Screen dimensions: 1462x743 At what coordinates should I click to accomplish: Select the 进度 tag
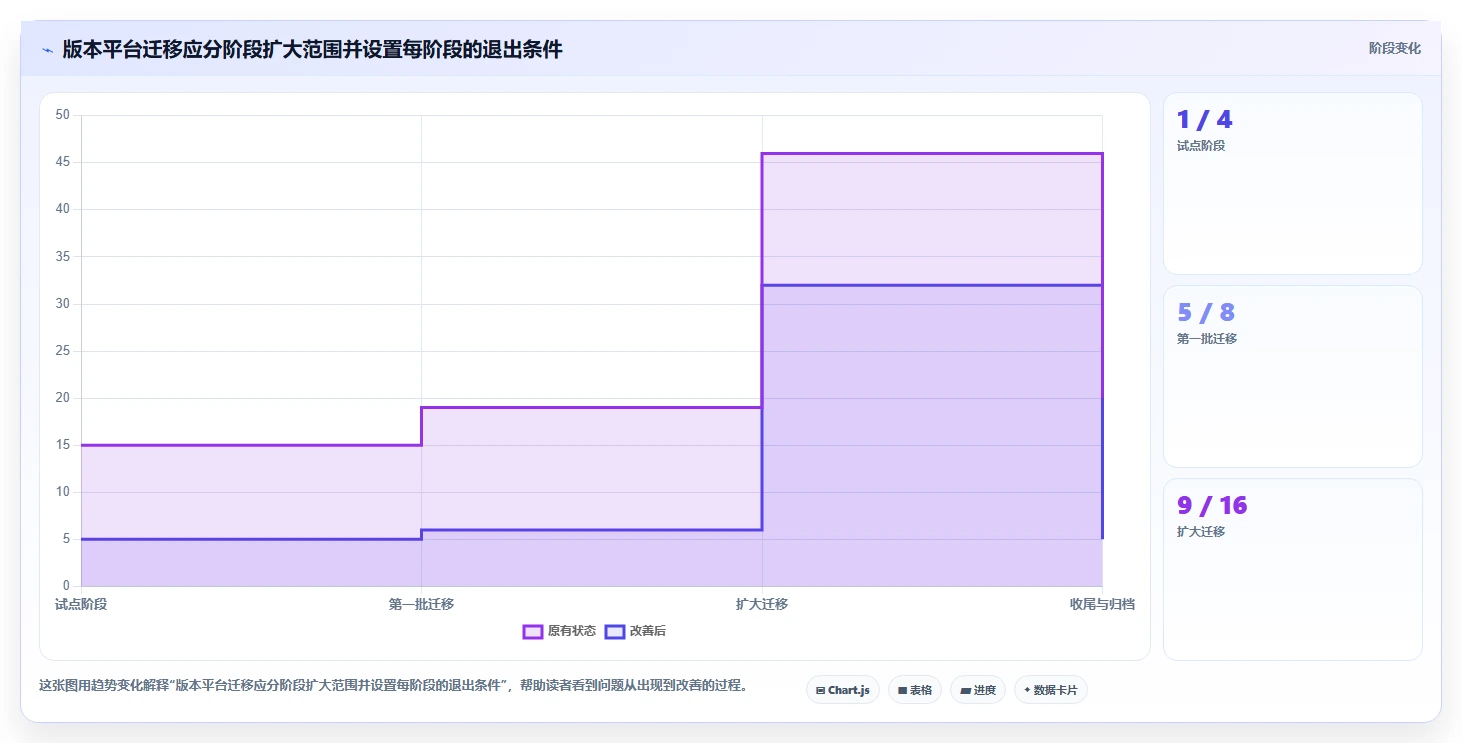click(x=978, y=690)
